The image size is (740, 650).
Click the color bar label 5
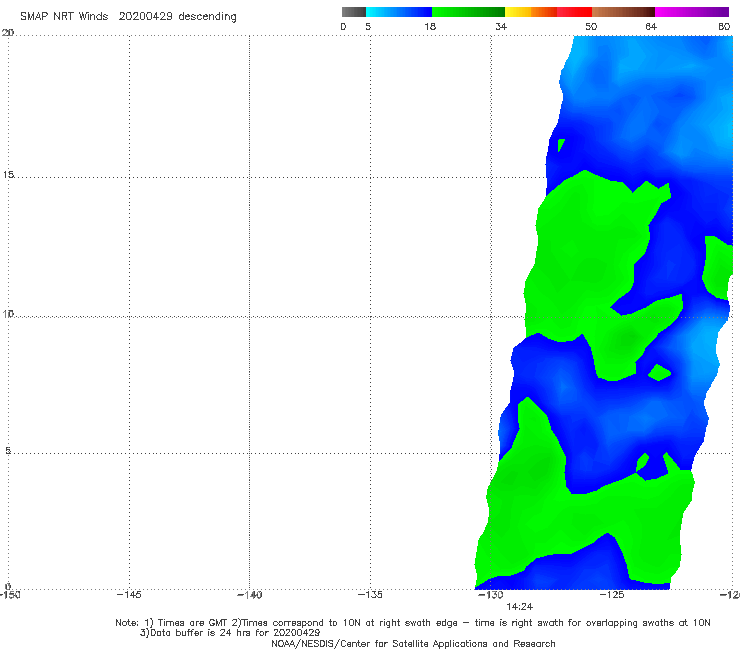point(368,27)
